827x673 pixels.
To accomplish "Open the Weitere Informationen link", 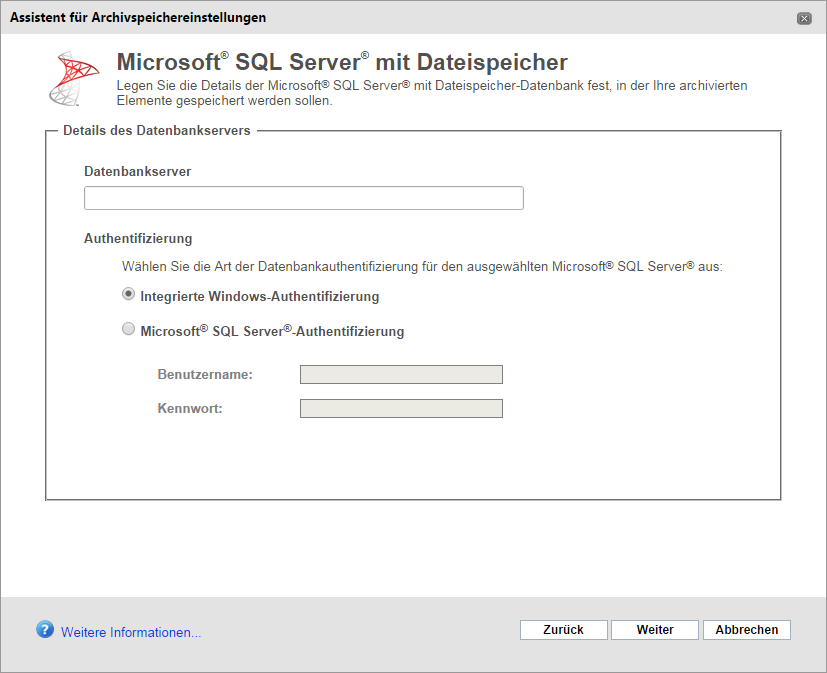I will pyautogui.click(x=131, y=632).
